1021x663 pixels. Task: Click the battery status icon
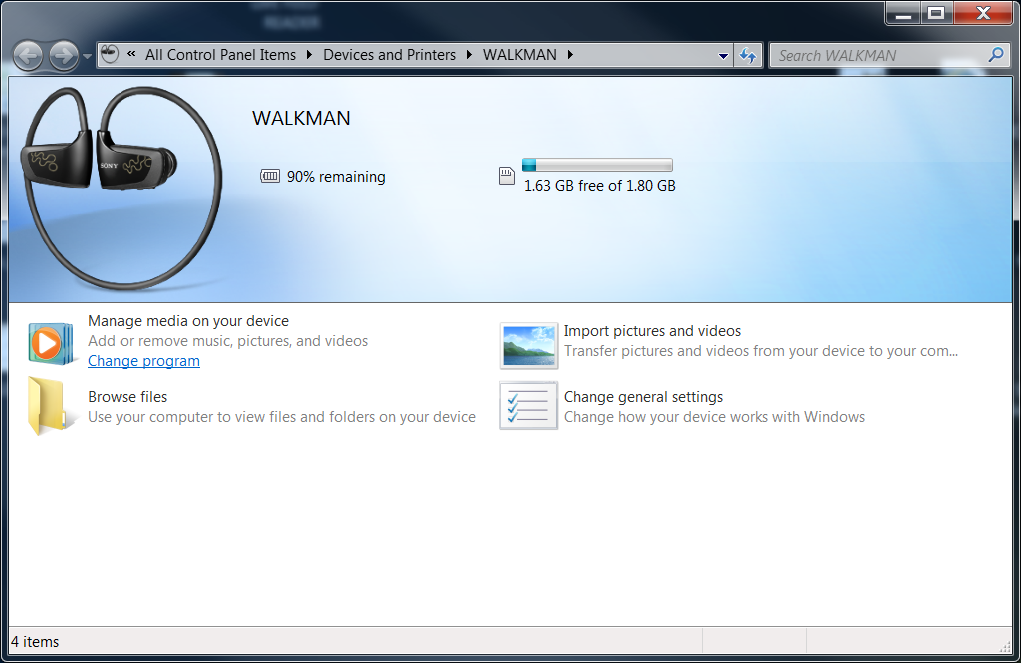pos(270,177)
